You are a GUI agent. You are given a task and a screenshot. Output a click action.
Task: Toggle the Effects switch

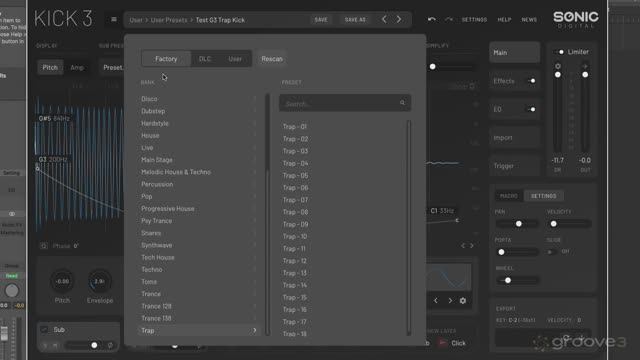[531, 81]
